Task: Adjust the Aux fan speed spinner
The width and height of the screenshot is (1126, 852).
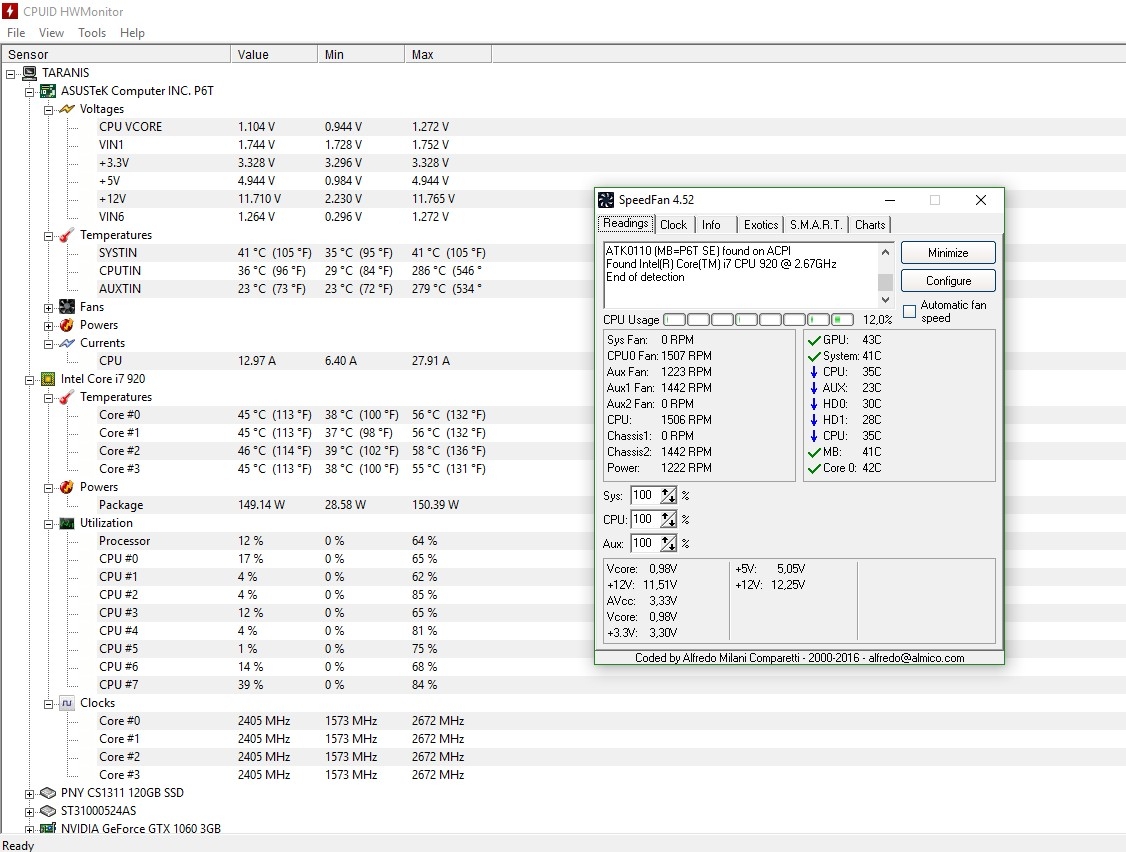Action: [x=668, y=544]
